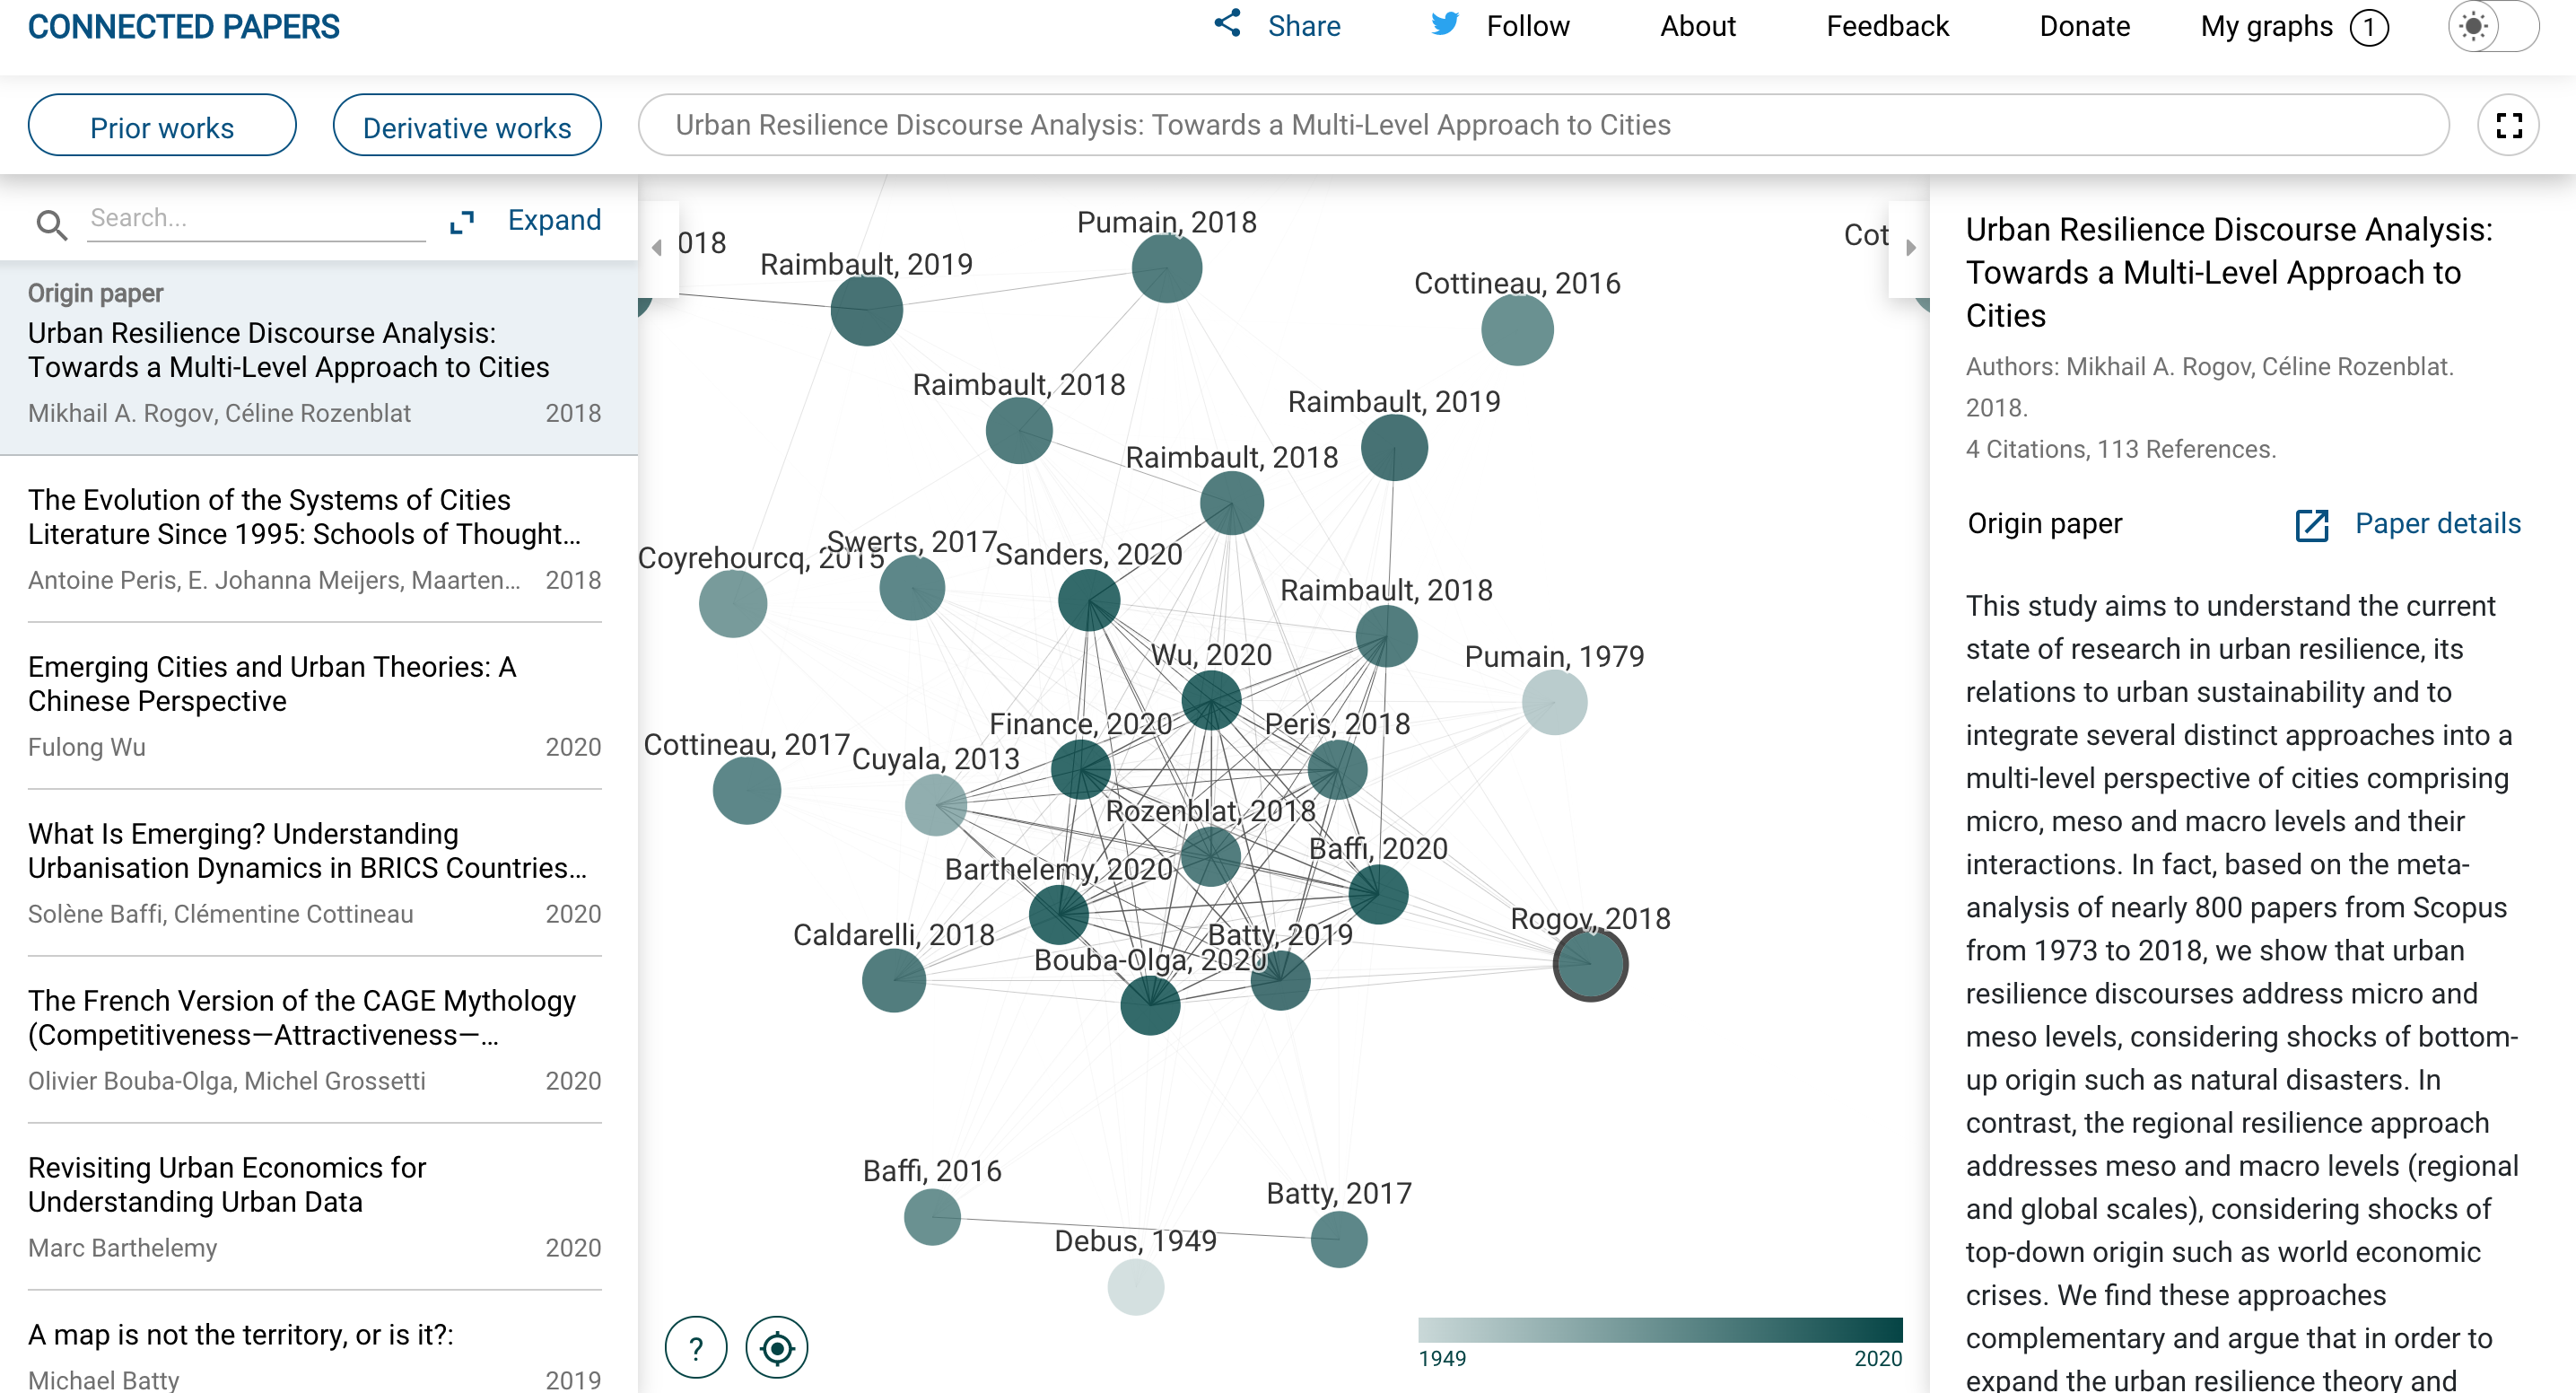
Task: Click the My graphs count badge
Action: (2369, 27)
